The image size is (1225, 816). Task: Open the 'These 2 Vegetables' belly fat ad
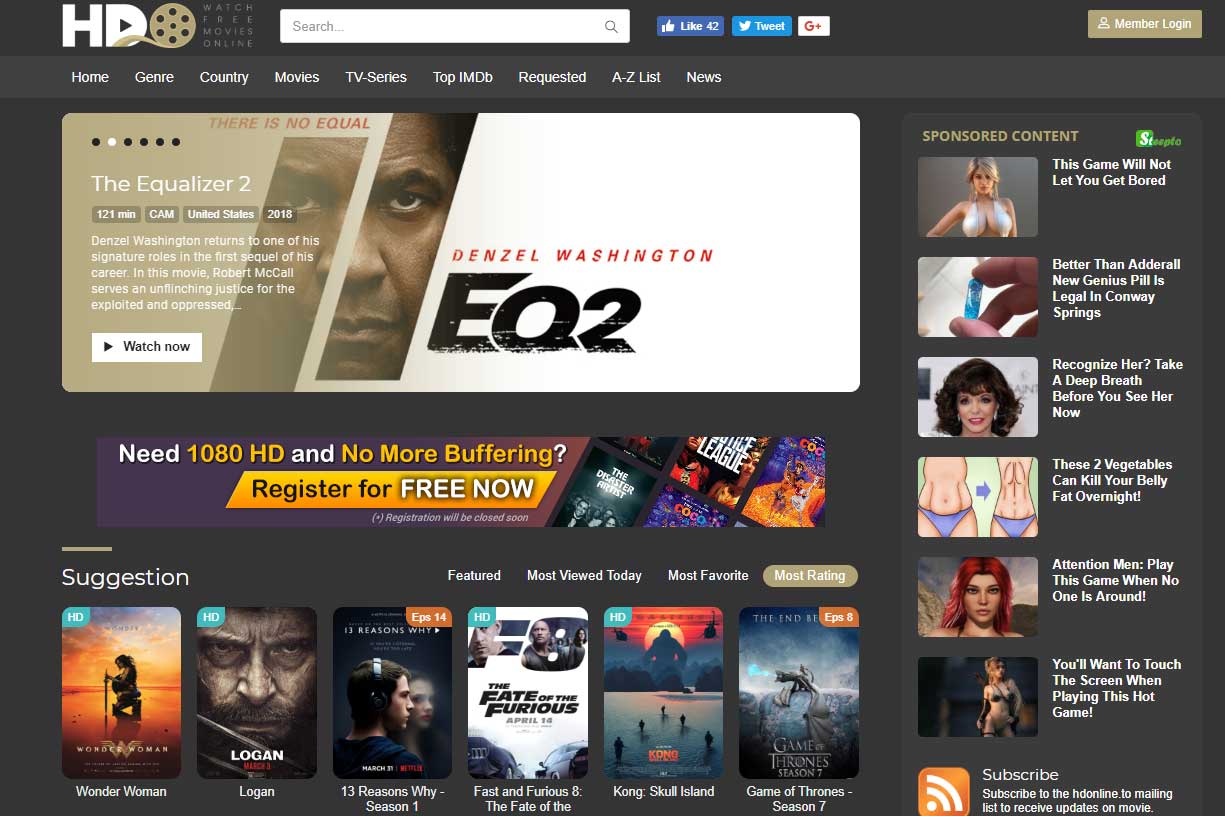tap(1112, 480)
